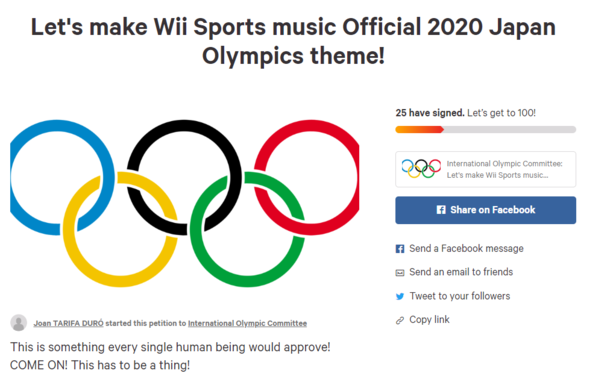Click the Twitter bird icon
The height and width of the screenshot is (388, 610).
[x=400, y=297]
